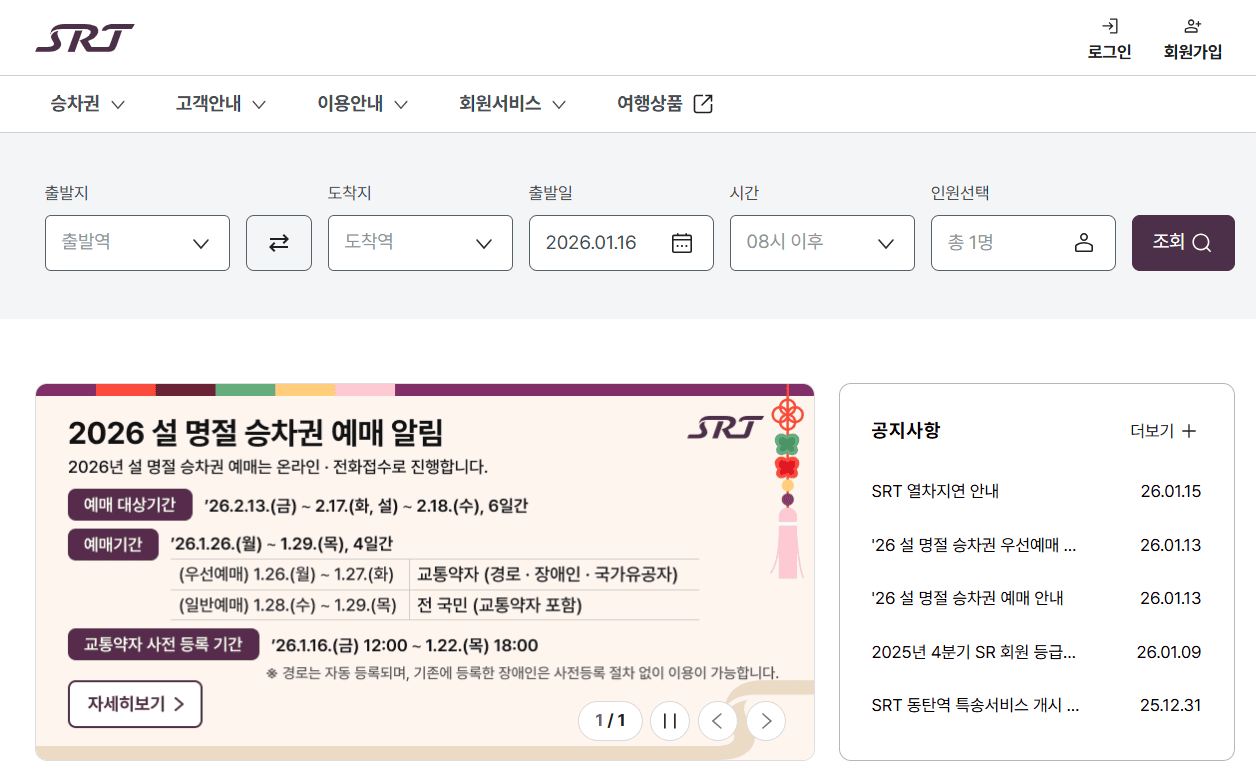Expand the 고객안내 chevron
The width and height of the screenshot is (1256, 783).
click(x=258, y=104)
